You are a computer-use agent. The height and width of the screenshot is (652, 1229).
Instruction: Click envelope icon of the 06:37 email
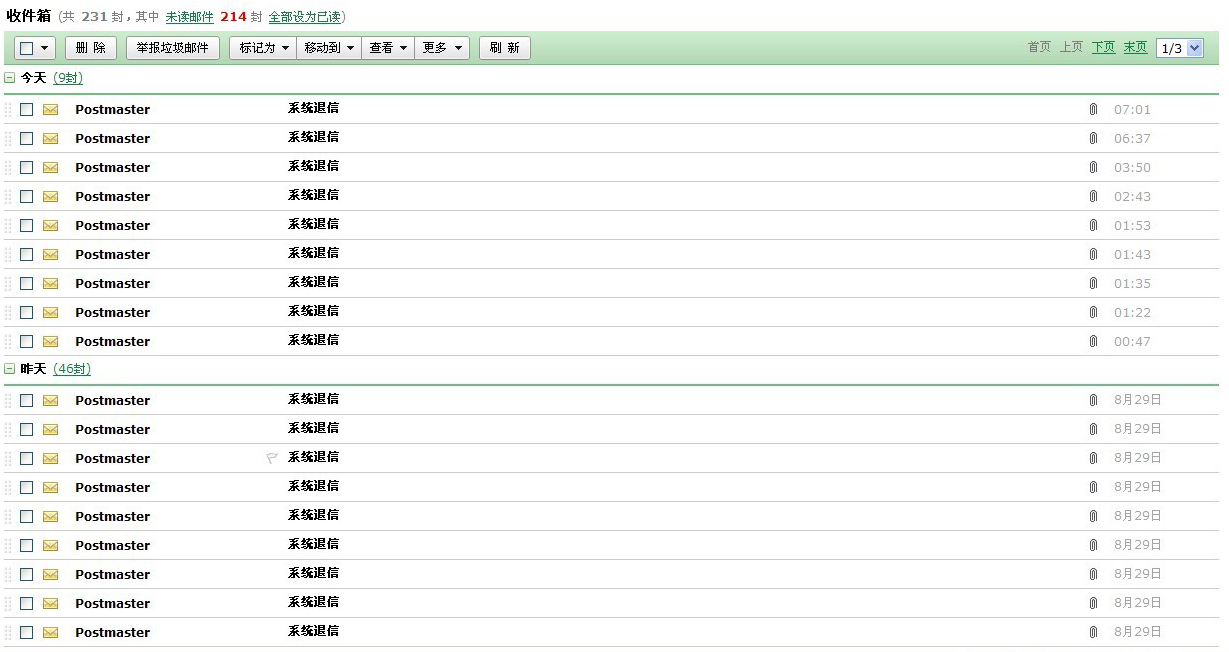[x=50, y=139]
